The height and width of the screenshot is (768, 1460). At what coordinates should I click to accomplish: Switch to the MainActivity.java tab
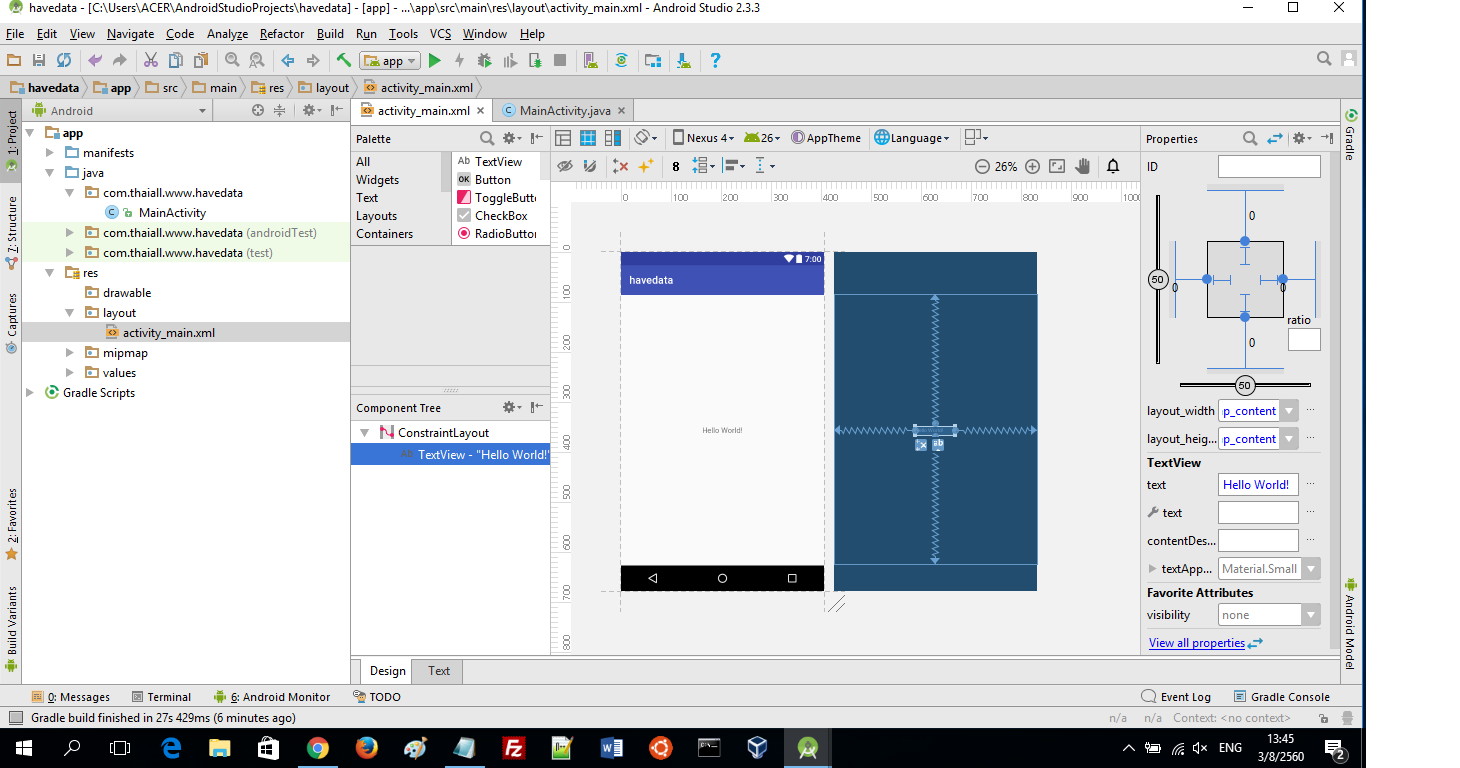coord(565,111)
